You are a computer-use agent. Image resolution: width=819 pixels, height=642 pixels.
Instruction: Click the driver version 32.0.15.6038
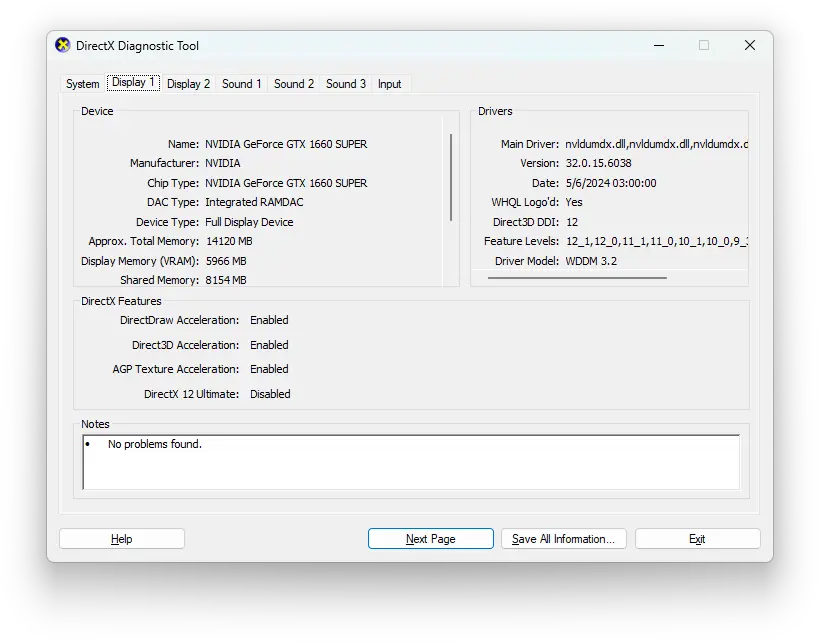click(x=599, y=164)
